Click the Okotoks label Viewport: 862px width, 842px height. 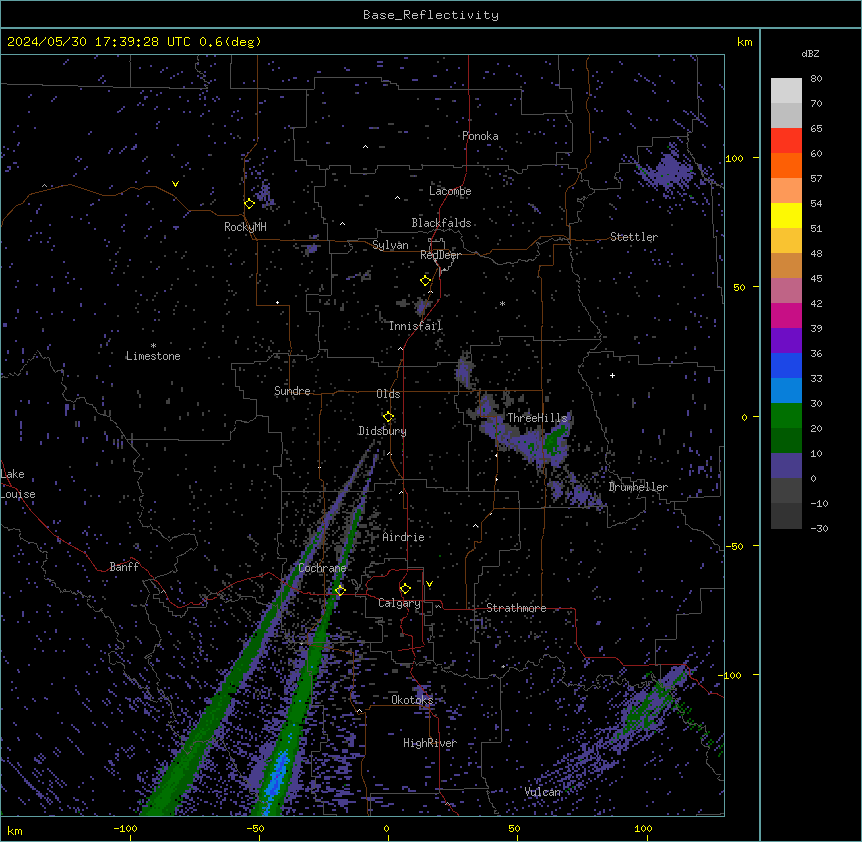pos(412,700)
